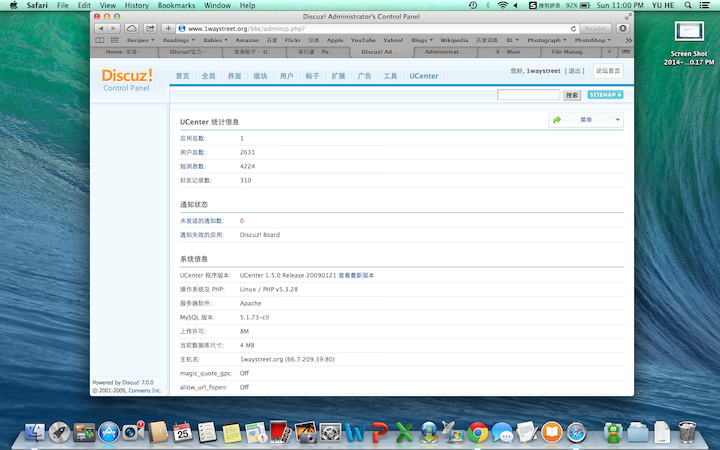The height and width of the screenshot is (450, 720).
Task: Click Safari's back navigation arrow
Action: coord(101,28)
